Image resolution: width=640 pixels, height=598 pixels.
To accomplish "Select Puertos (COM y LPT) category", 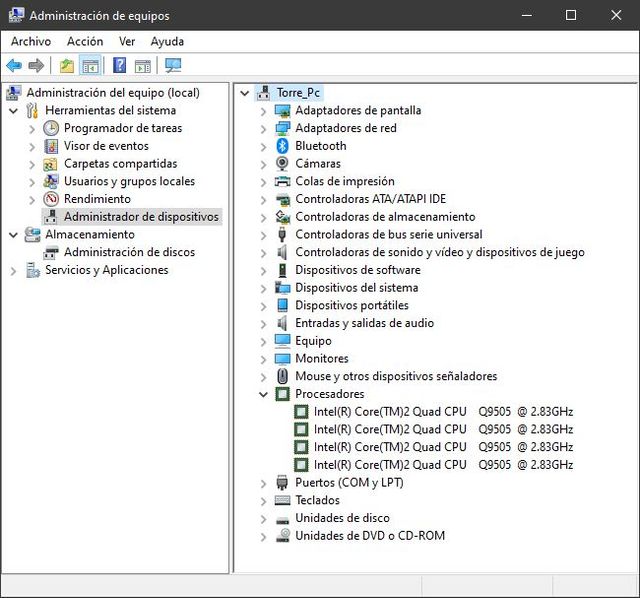I will tap(349, 482).
